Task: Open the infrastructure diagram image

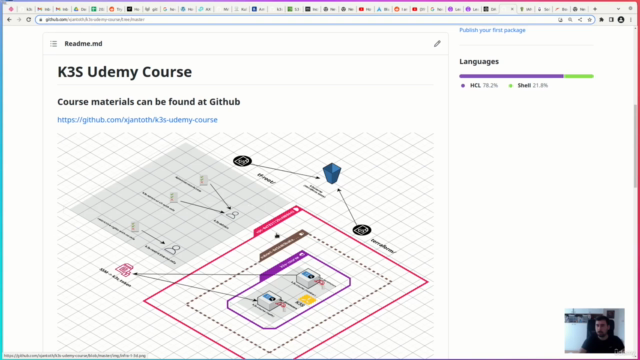Action: 245,245
